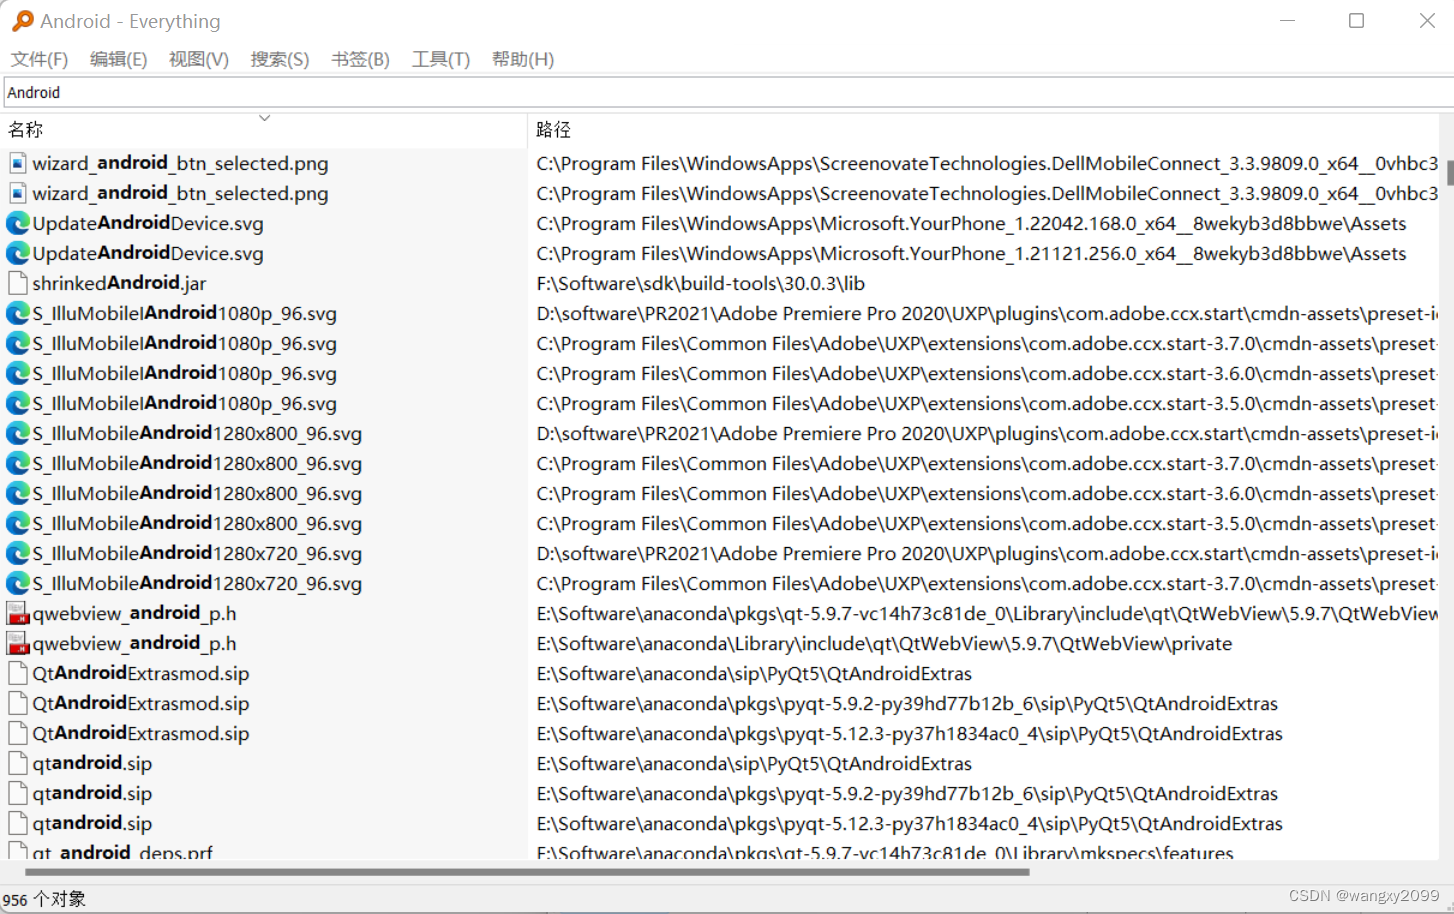Select the file name shrinkedAndroid.jar
Screen dimensions: 1454x914
119,283
